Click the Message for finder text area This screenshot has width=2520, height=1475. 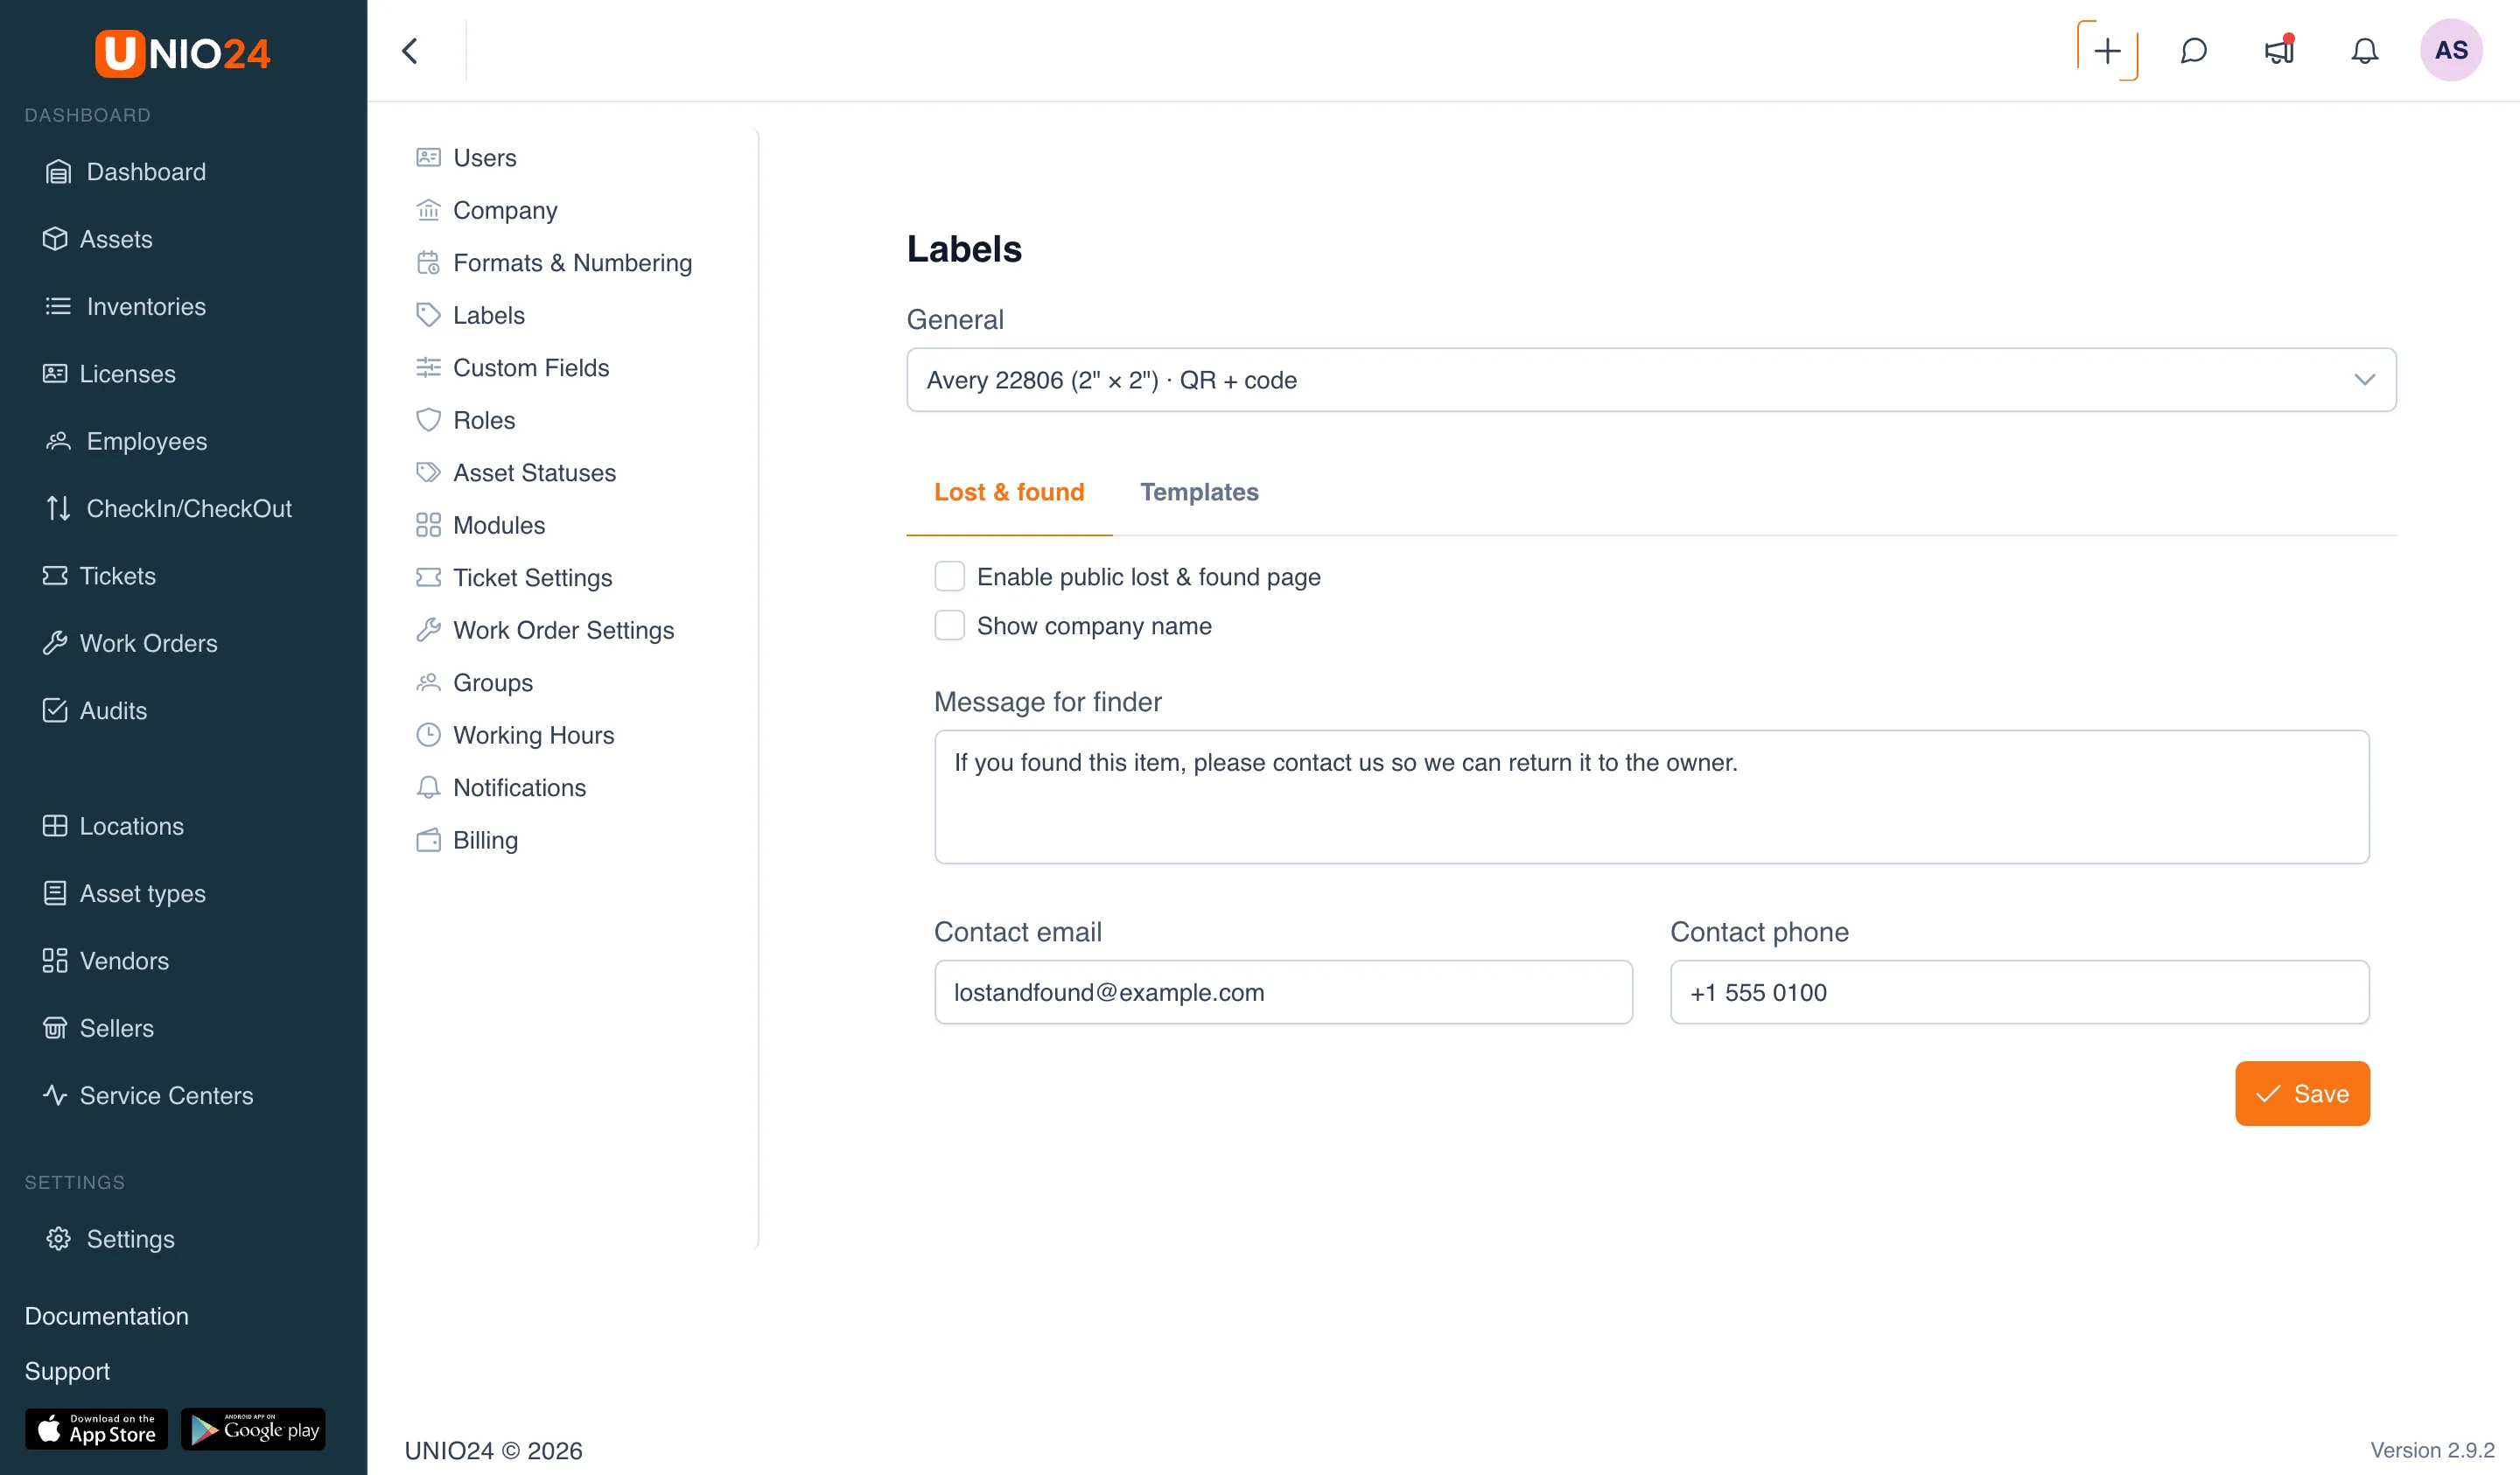click(x=1651, y=797)
